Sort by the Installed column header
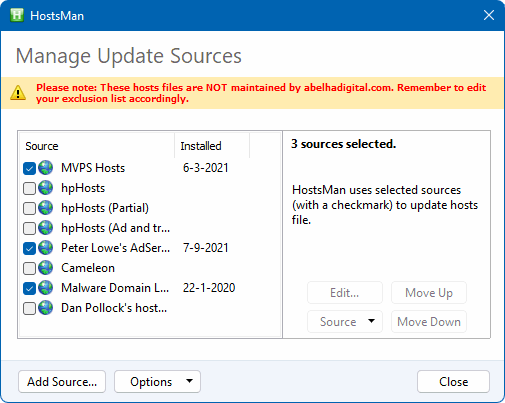This screenshot has width=505, height=403. coord(212,146)
